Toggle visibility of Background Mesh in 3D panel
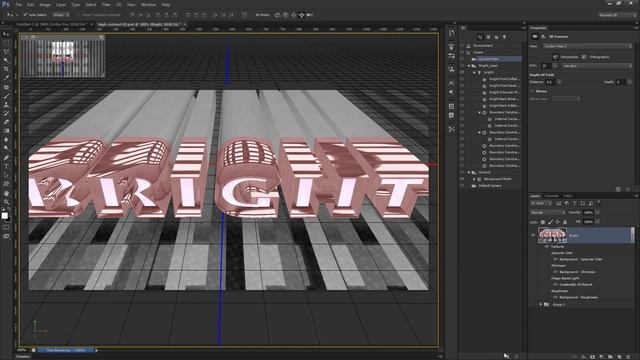The image size is (640, 360). (462, 179)
